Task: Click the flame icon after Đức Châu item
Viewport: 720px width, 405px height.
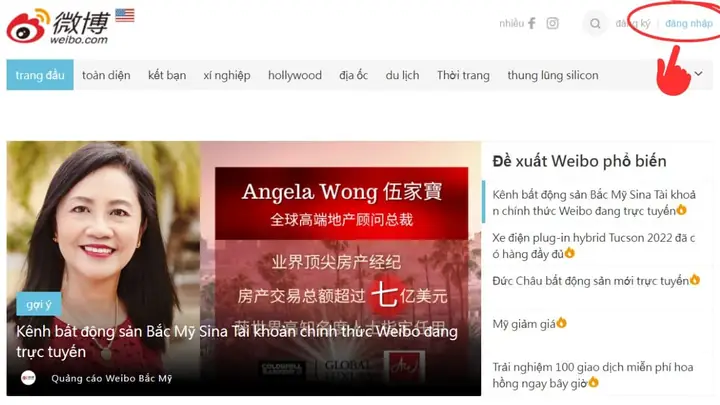Action: point(695,279)
